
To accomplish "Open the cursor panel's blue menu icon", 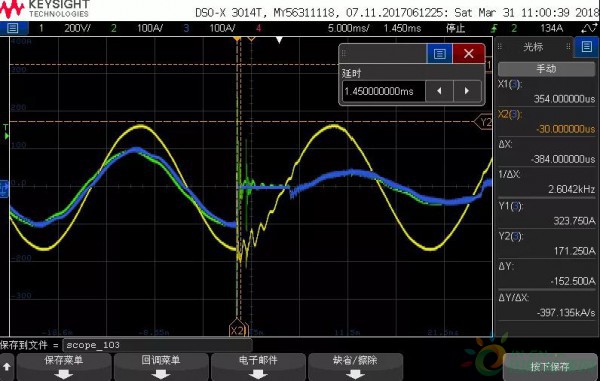I will pyautogui.click(x=587, y=47).
